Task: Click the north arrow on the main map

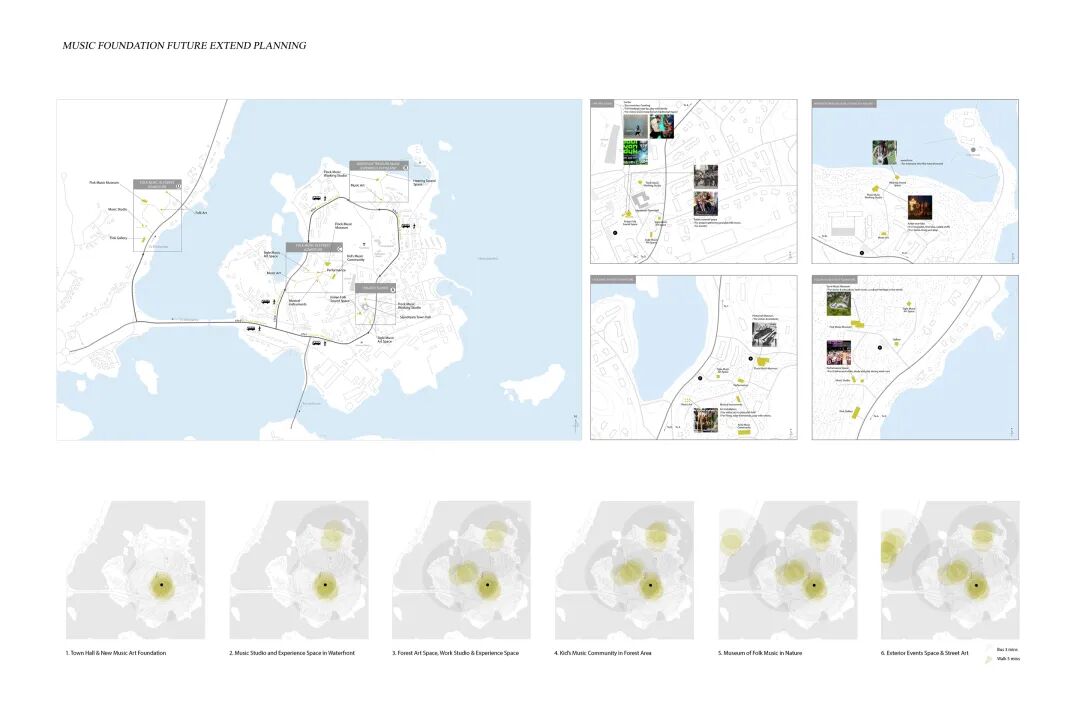Action: click(575, 424)
